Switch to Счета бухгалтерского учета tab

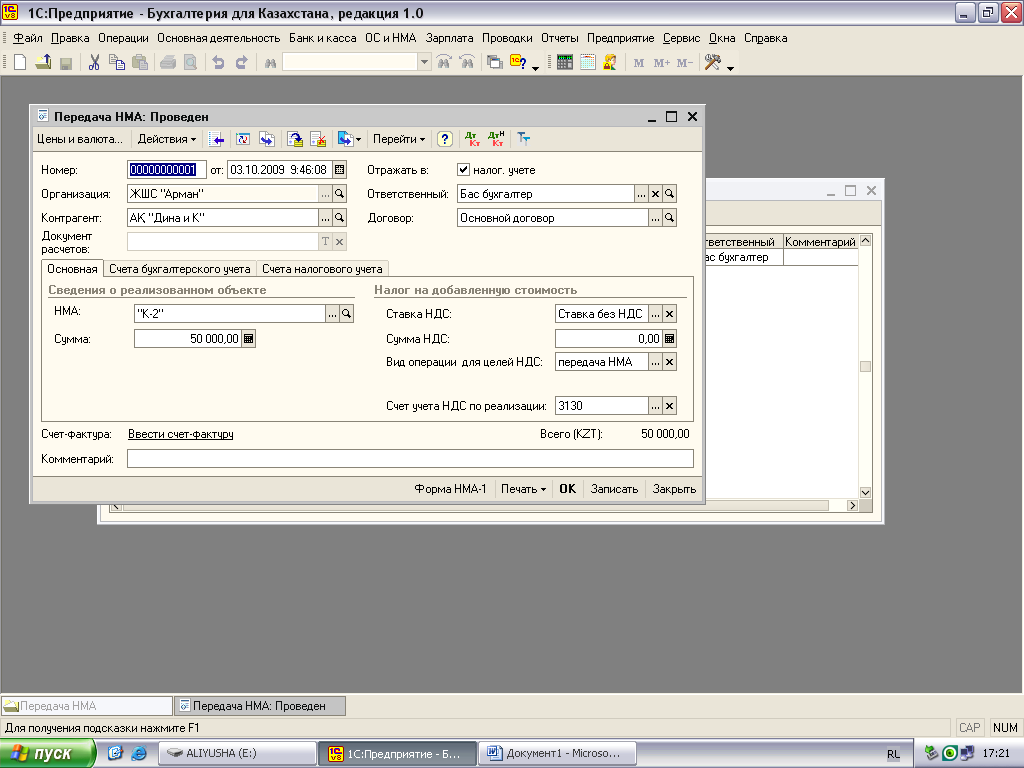[180, 269]
